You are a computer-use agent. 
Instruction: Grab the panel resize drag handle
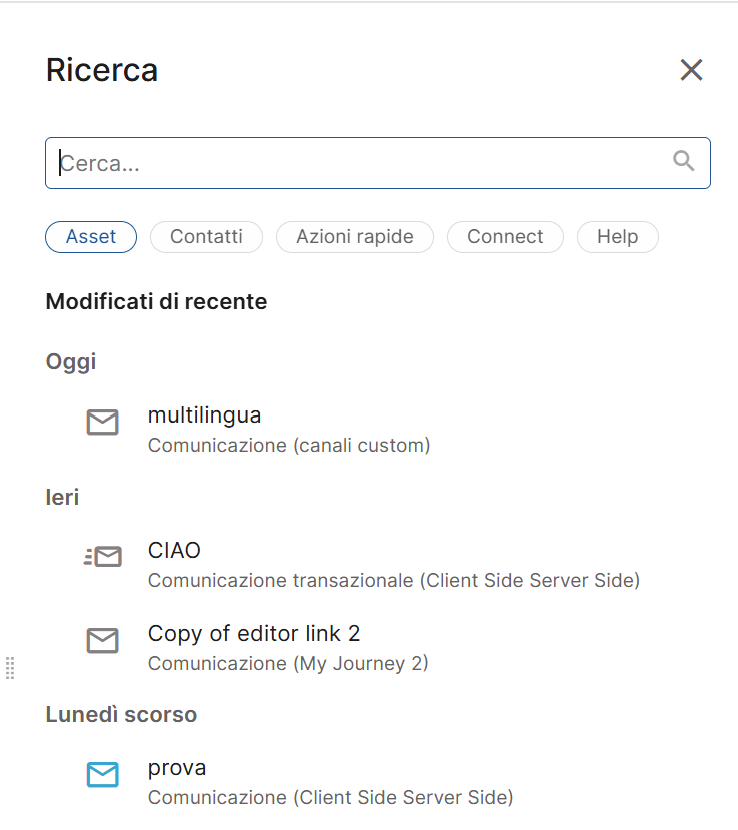tap(10, 667)
